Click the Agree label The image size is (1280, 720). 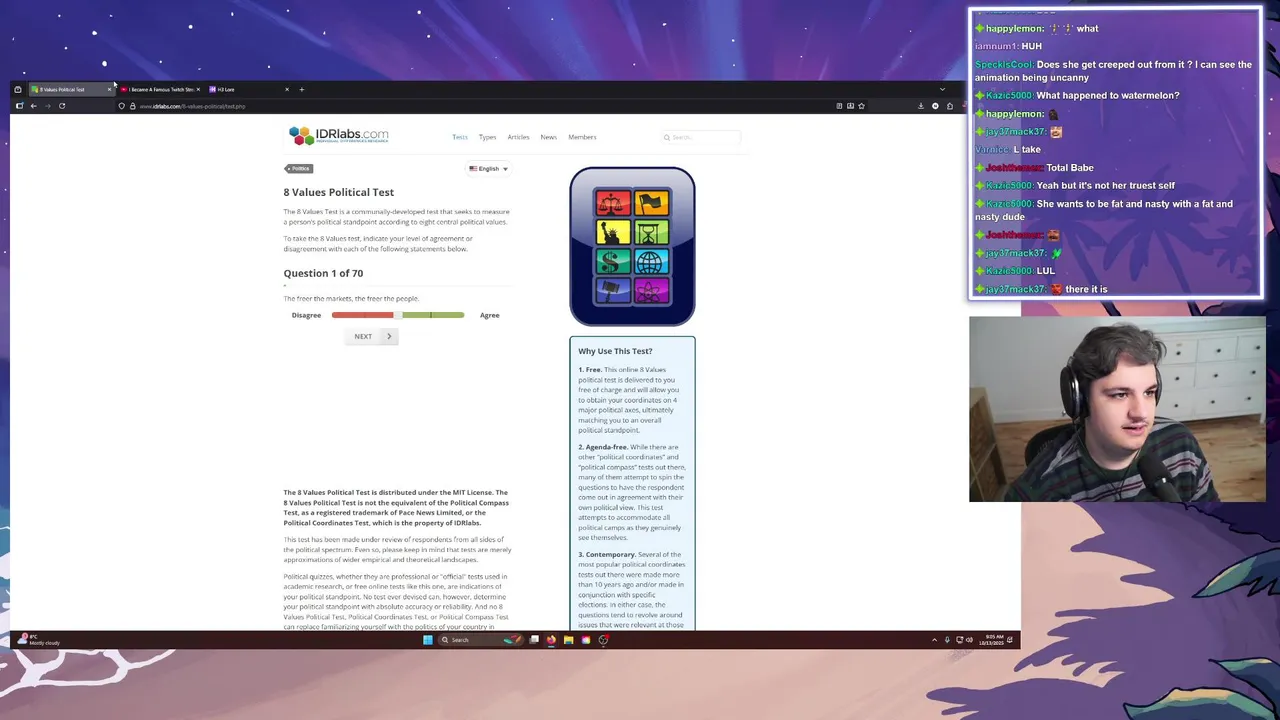[489, 315]
